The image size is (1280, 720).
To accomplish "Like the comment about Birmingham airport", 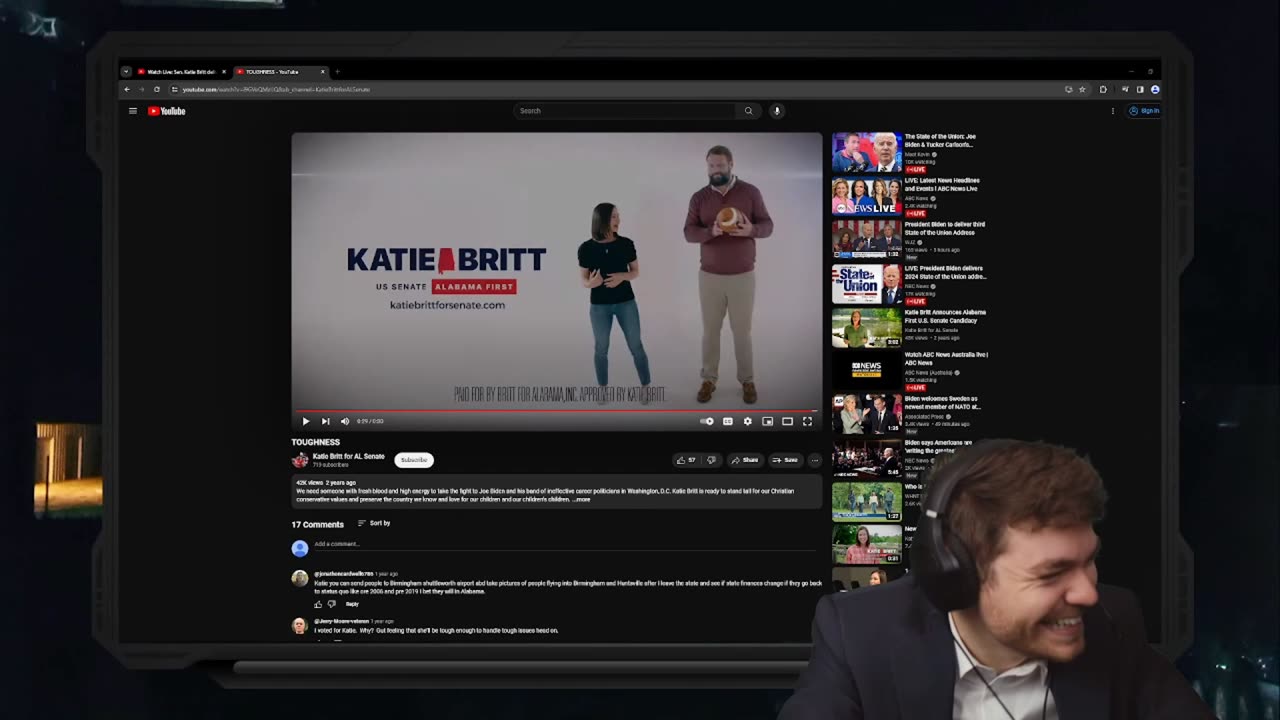I will [319, 604].
